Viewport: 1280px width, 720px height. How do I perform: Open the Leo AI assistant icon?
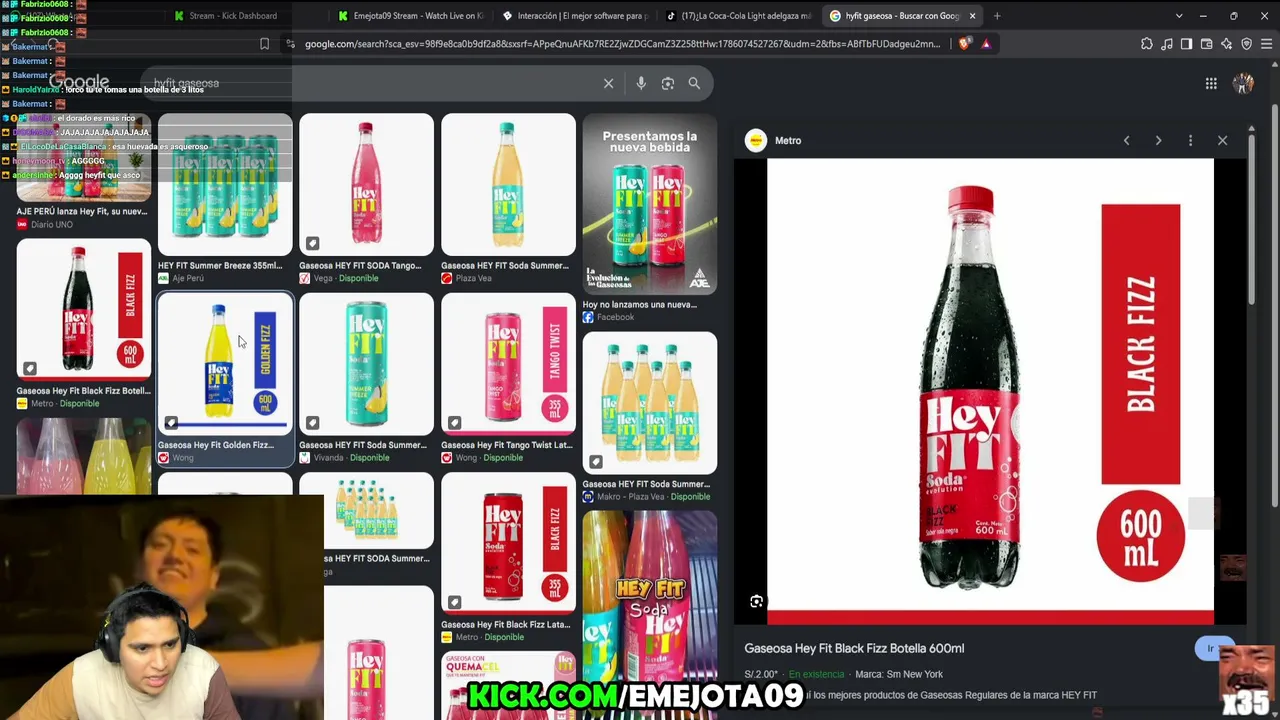[x=1226, y=44]
